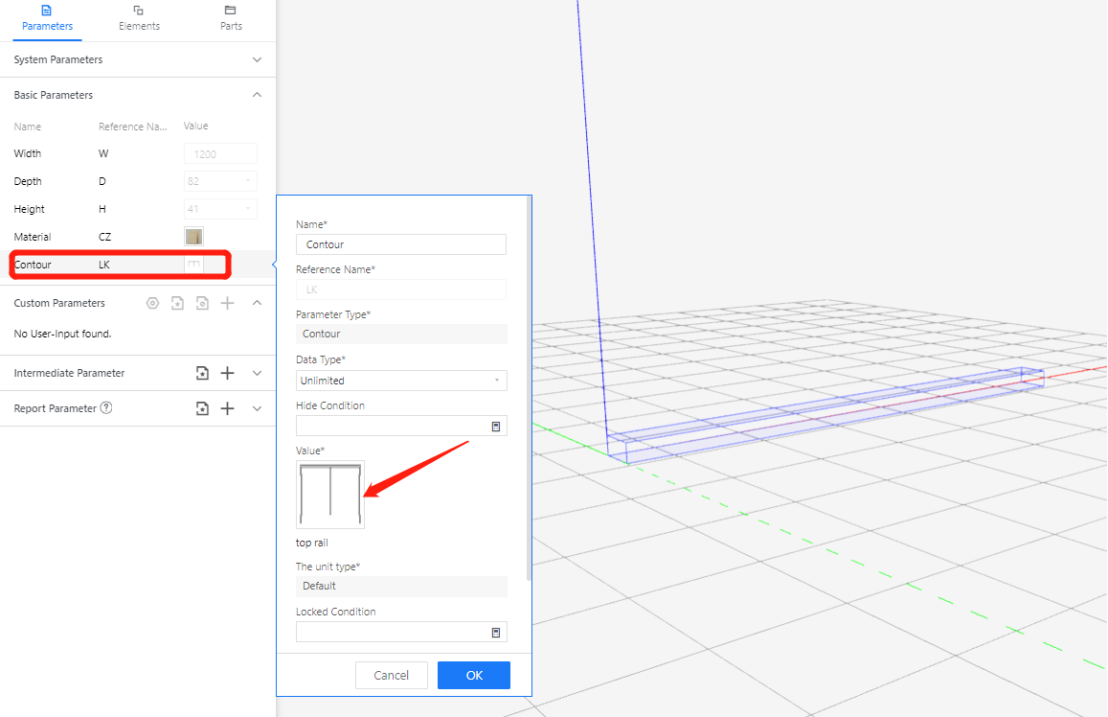Screen dimensions: 1108x717
Task: Click the top rail contour thumbnail
Action: coord(331,494)
